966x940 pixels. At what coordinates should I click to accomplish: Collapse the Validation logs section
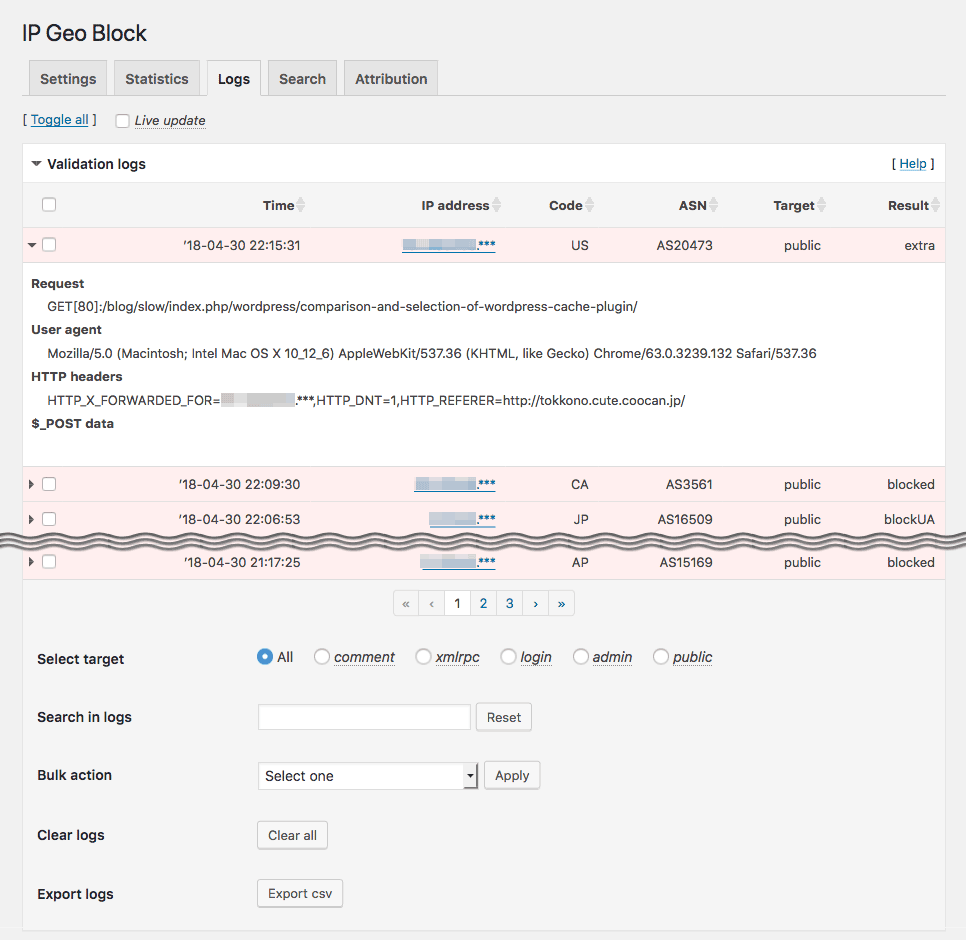37,164
